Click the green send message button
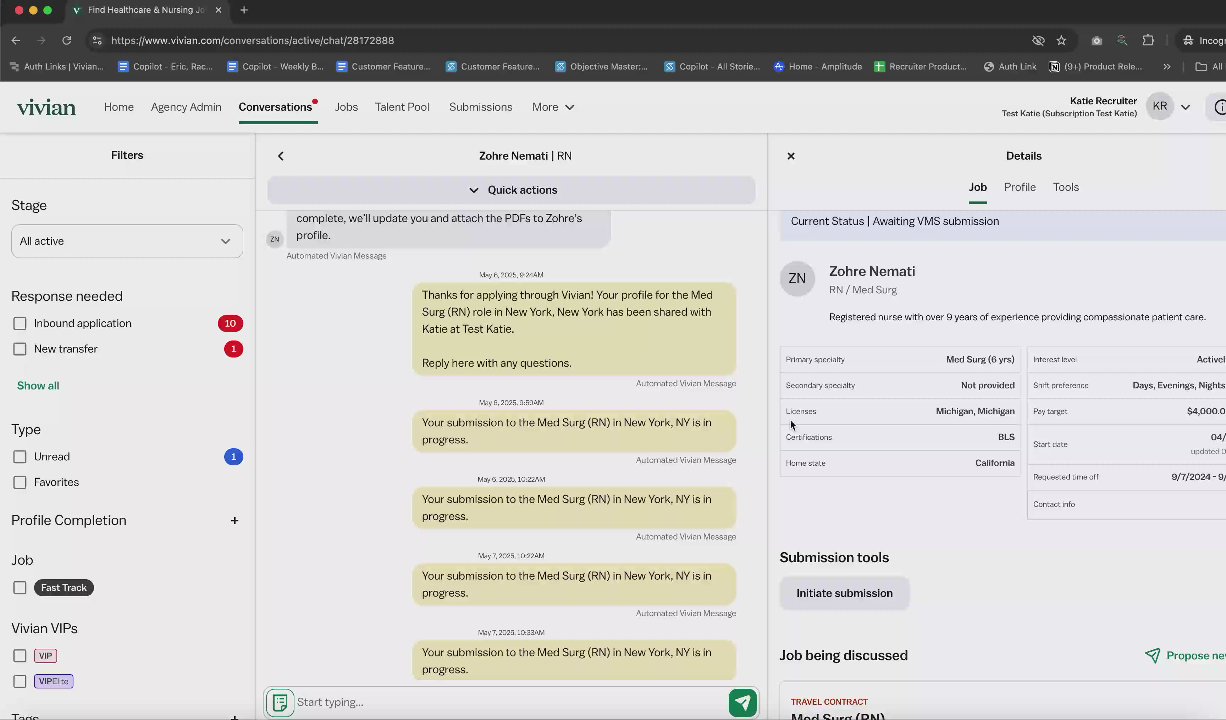The width and height of the screenshot is (1226, 720). (743, 702)
